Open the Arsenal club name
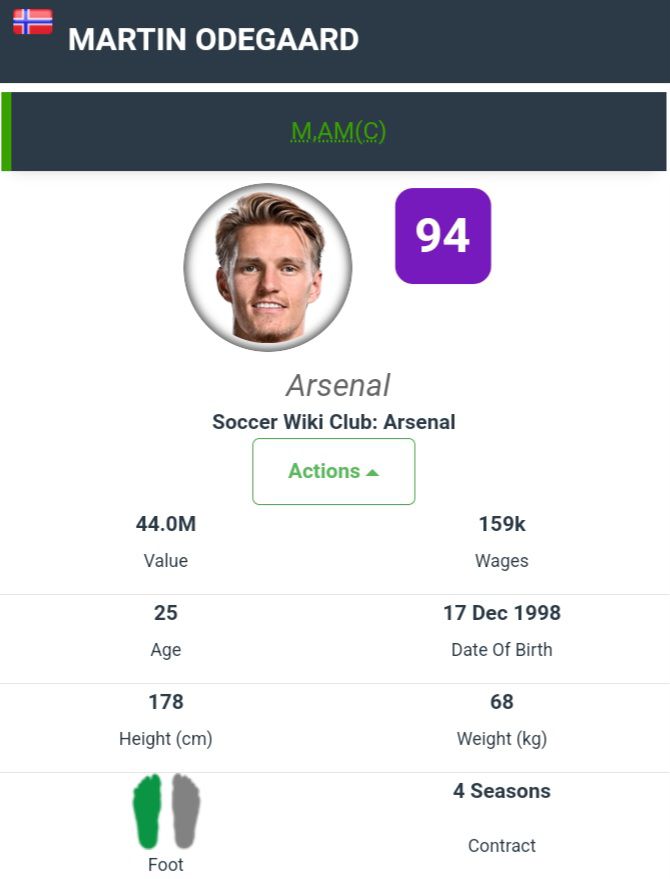 coord(338,385)
